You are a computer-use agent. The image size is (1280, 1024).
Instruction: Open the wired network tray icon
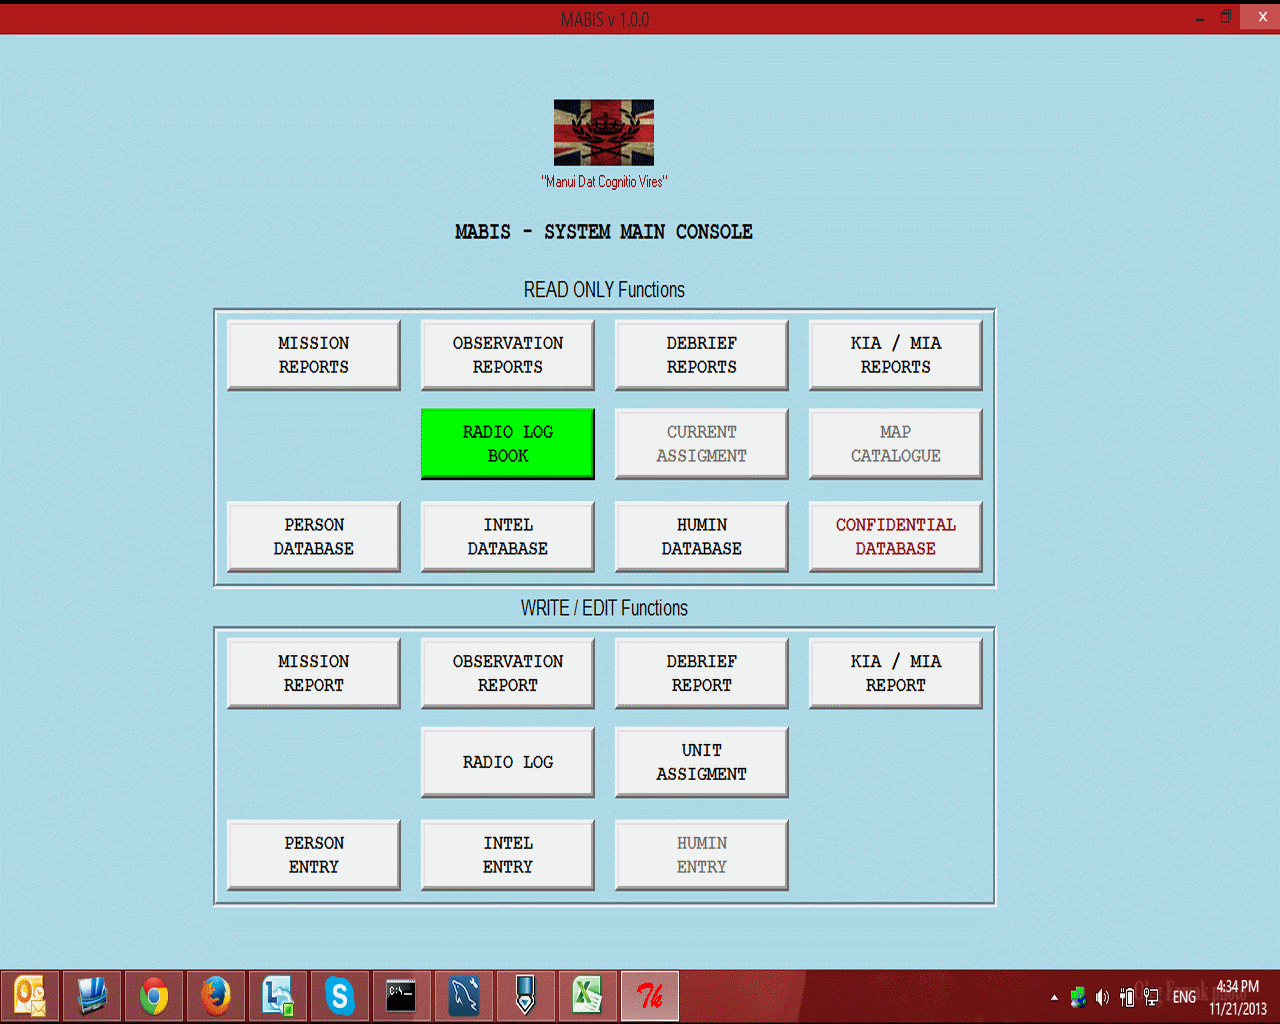coord(1151,997)
